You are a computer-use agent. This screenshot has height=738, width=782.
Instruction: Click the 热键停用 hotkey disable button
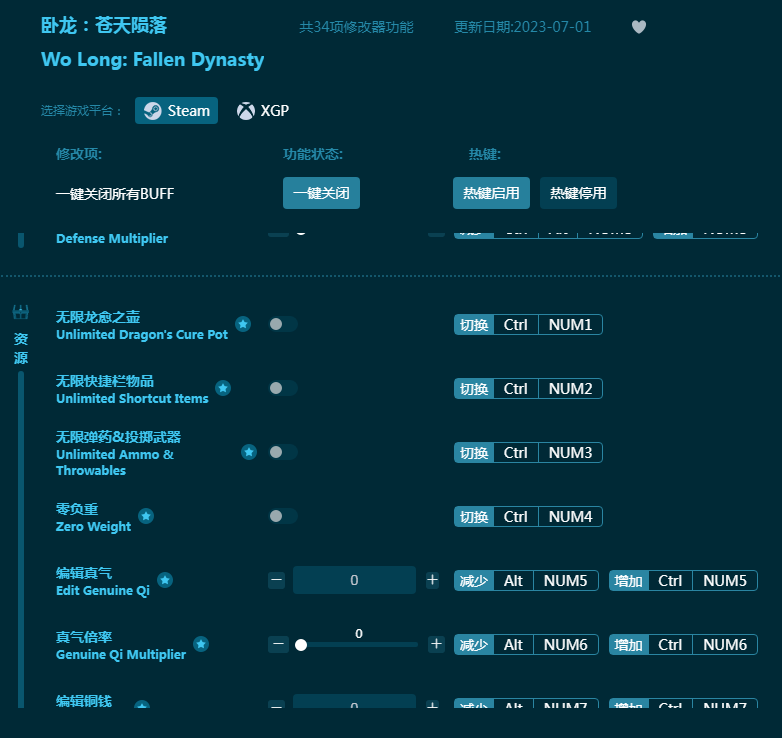pos(579,193)
